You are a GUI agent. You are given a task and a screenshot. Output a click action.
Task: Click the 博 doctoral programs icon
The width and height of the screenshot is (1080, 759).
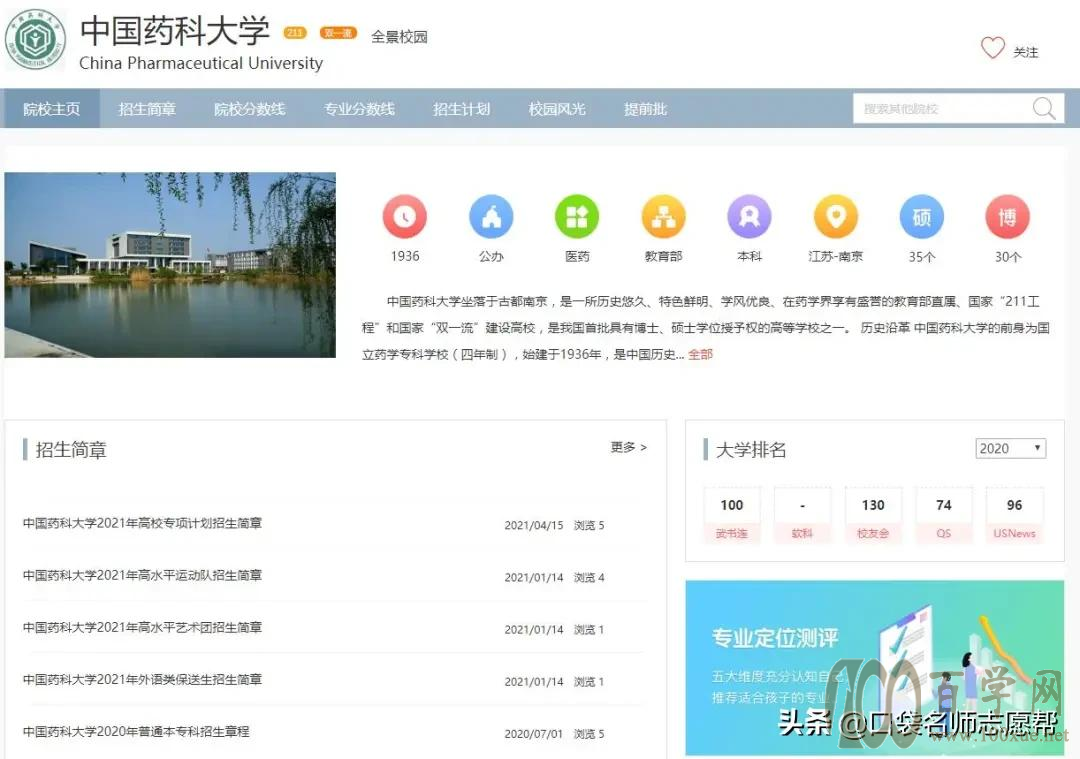[1008, 216]
